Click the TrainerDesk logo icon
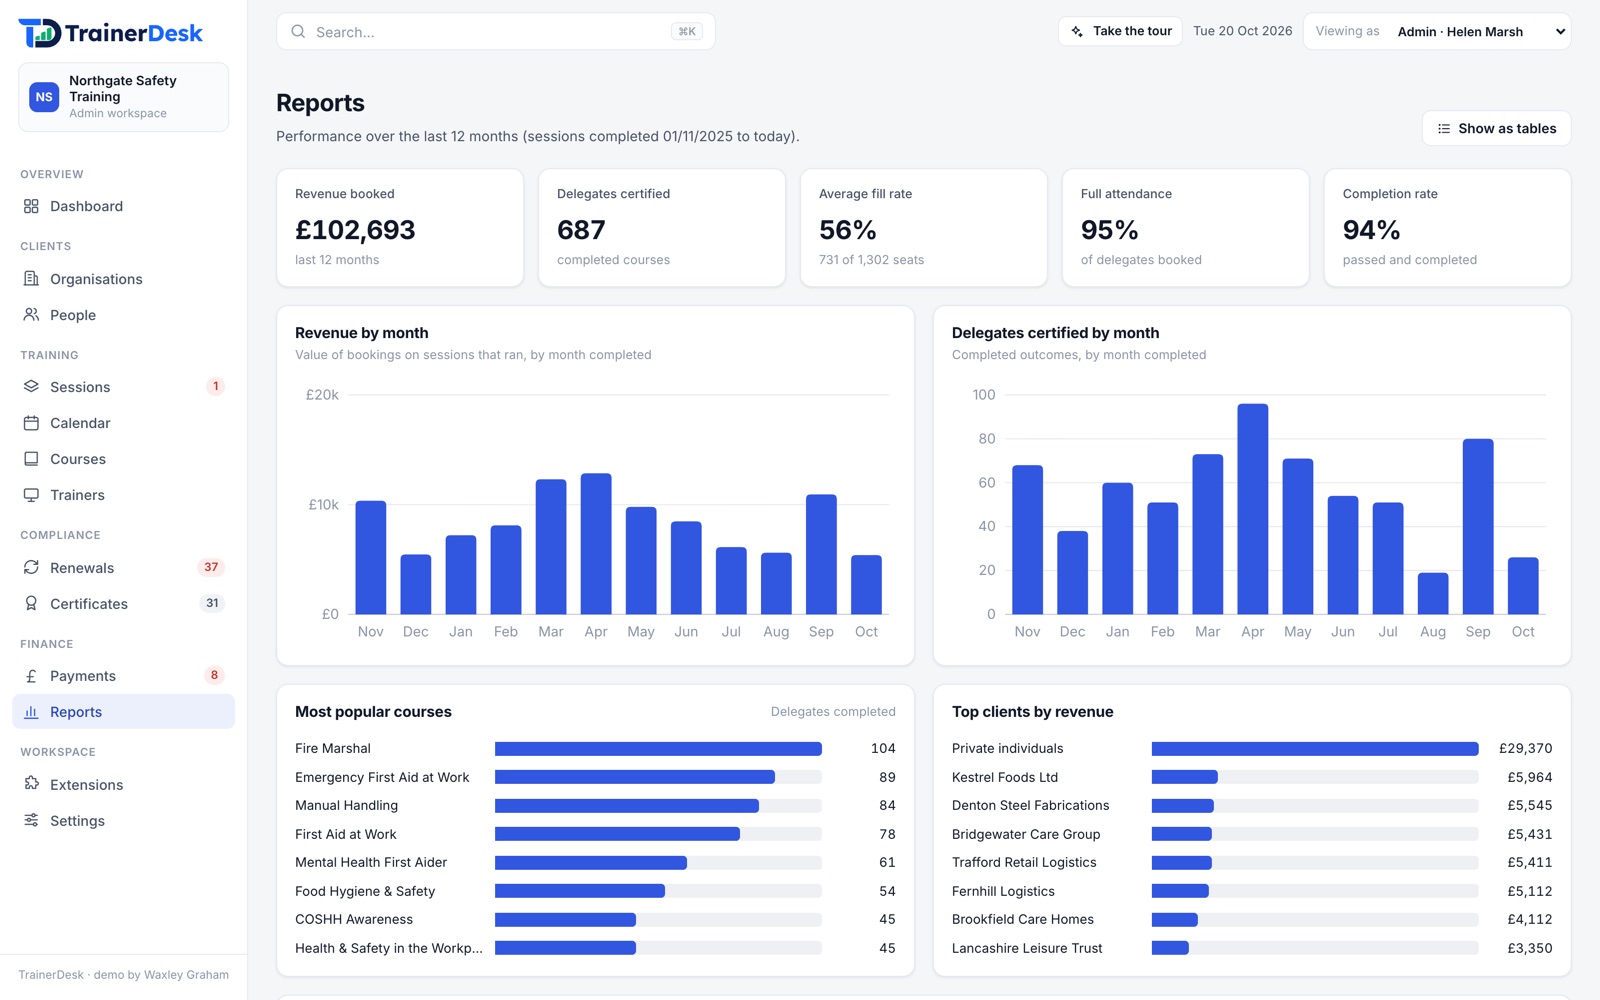1600x1000 pixels. [x=40, y=33]
